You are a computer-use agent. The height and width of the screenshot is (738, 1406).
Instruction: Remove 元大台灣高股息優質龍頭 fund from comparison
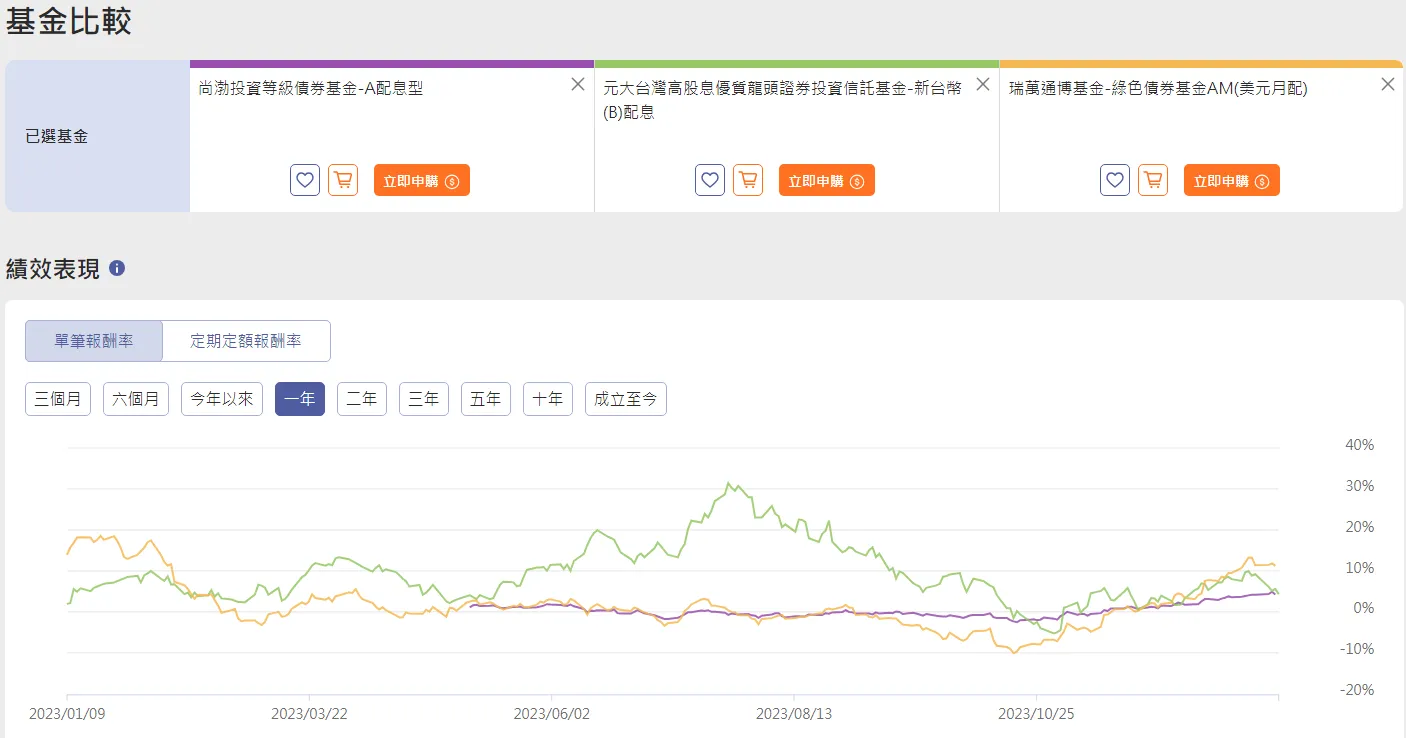(983, 84)
